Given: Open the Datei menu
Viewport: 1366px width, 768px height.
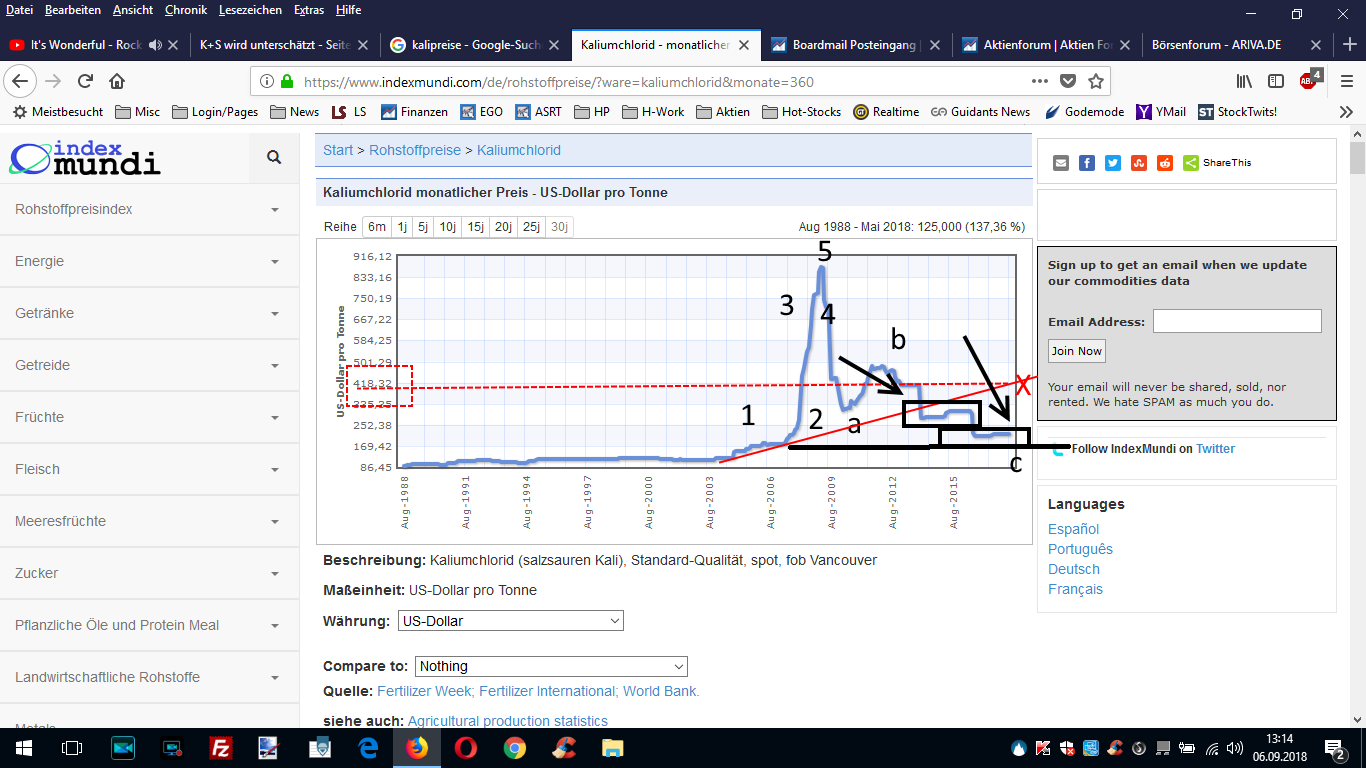Looking at the screenshot, I should [20, 10].
